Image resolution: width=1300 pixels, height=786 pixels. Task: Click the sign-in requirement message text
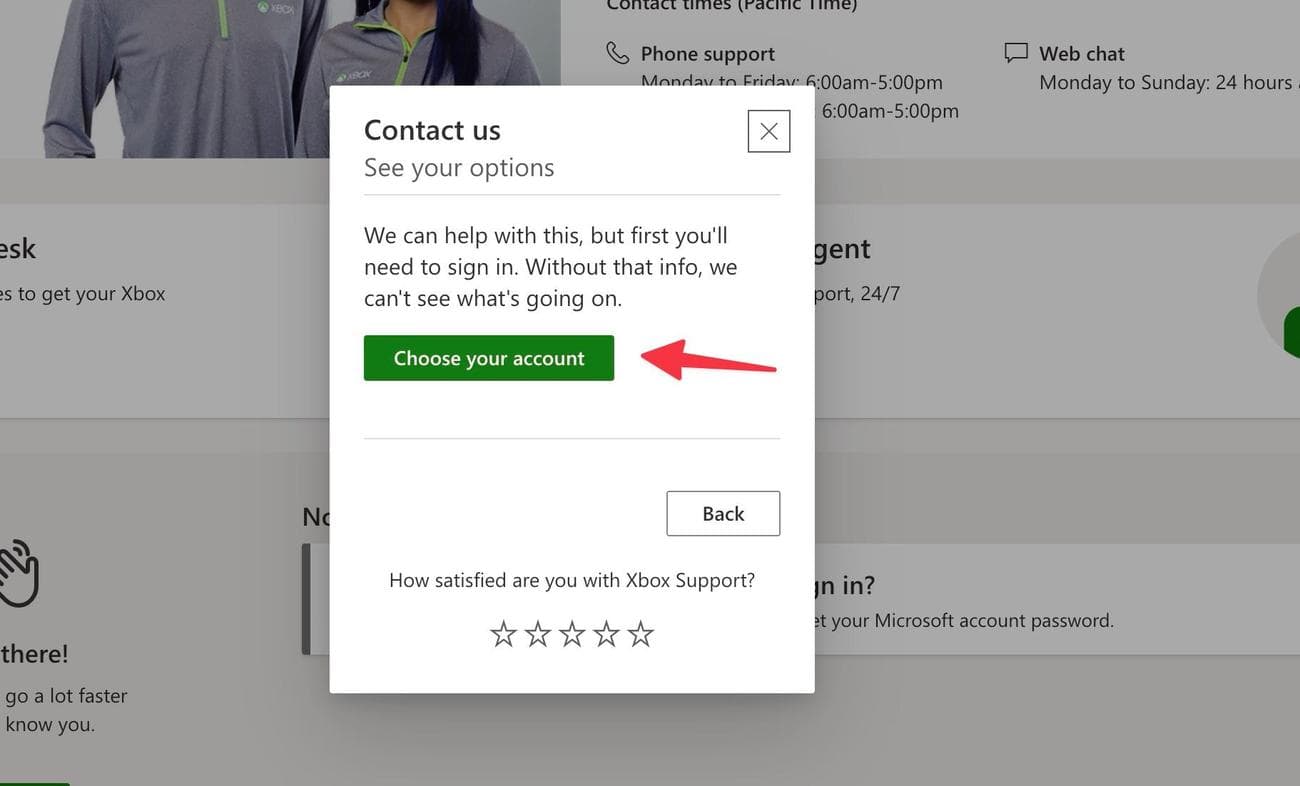550,267
